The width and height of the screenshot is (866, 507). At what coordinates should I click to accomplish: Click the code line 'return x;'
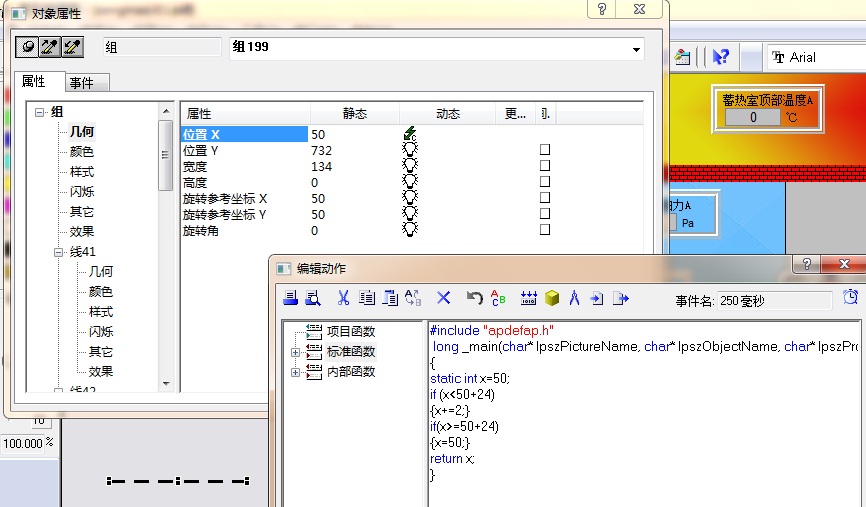(452, 458)
